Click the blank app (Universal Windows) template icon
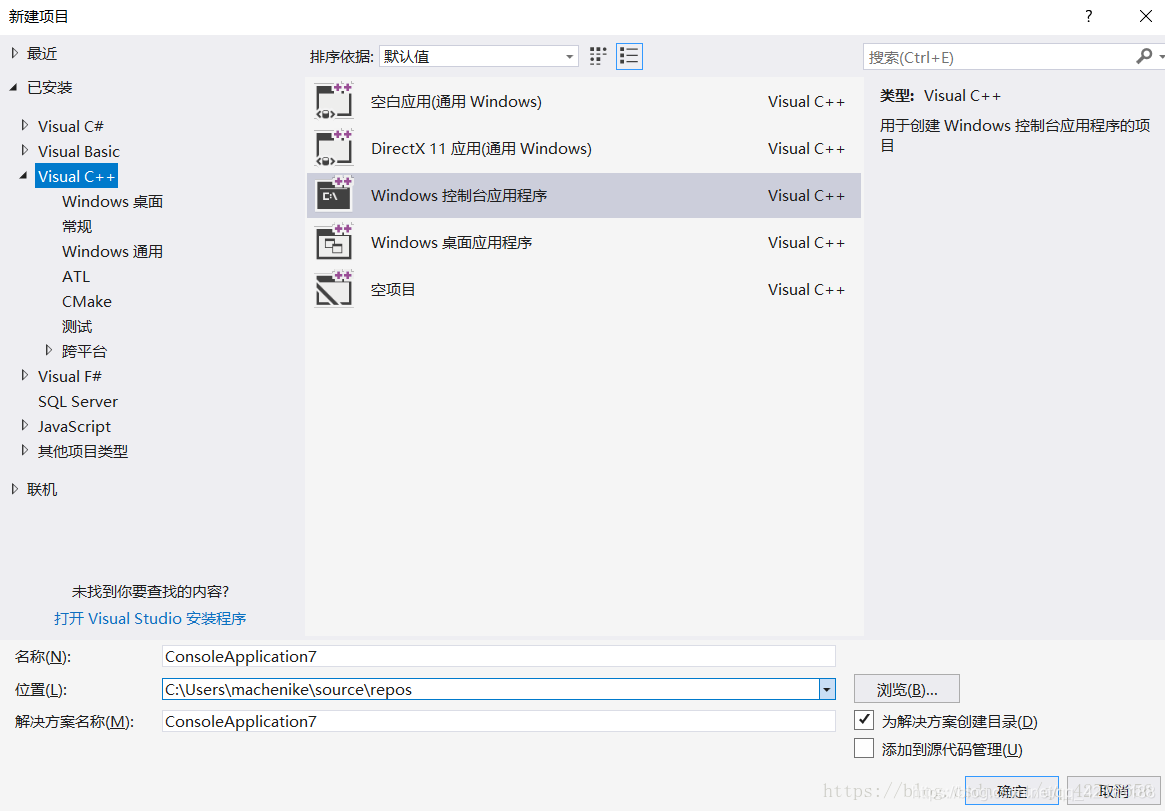The height and width of the screenshot is (811, 1165). click(x=334, y=102)
